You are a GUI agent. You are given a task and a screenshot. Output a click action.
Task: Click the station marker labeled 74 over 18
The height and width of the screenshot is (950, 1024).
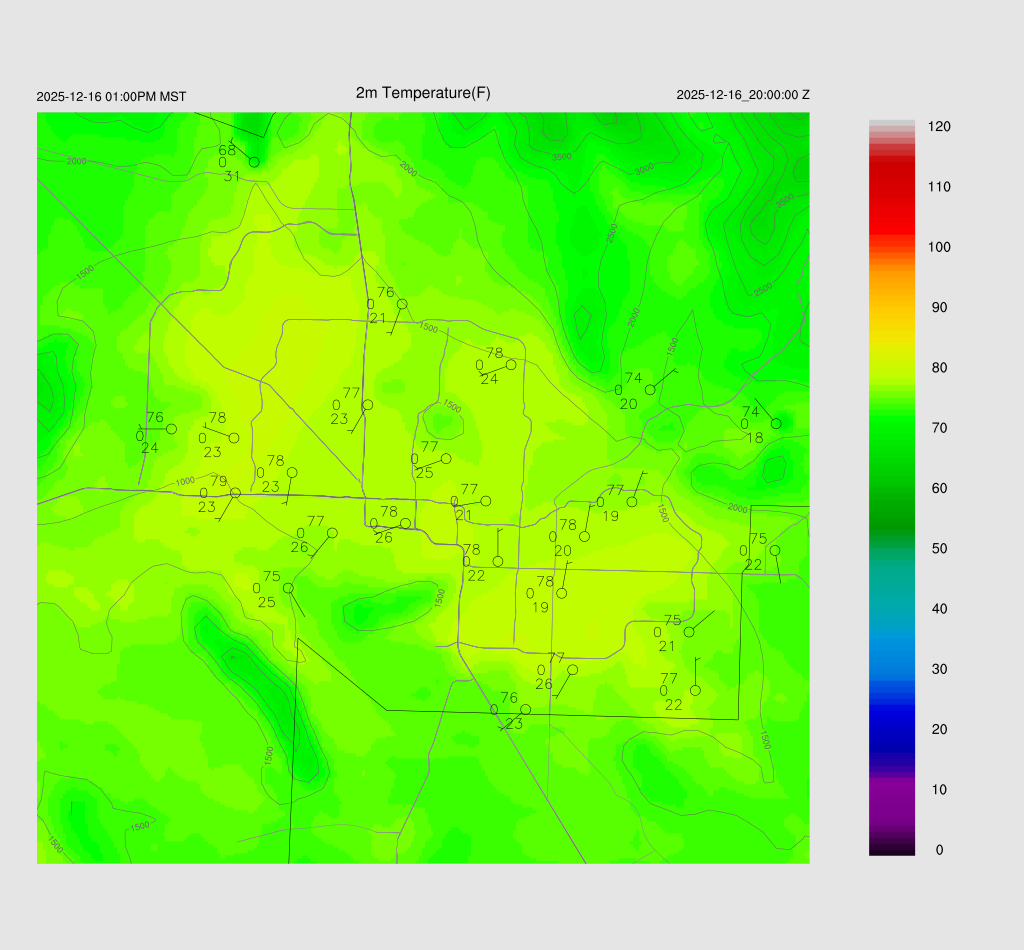click(776, 424)
